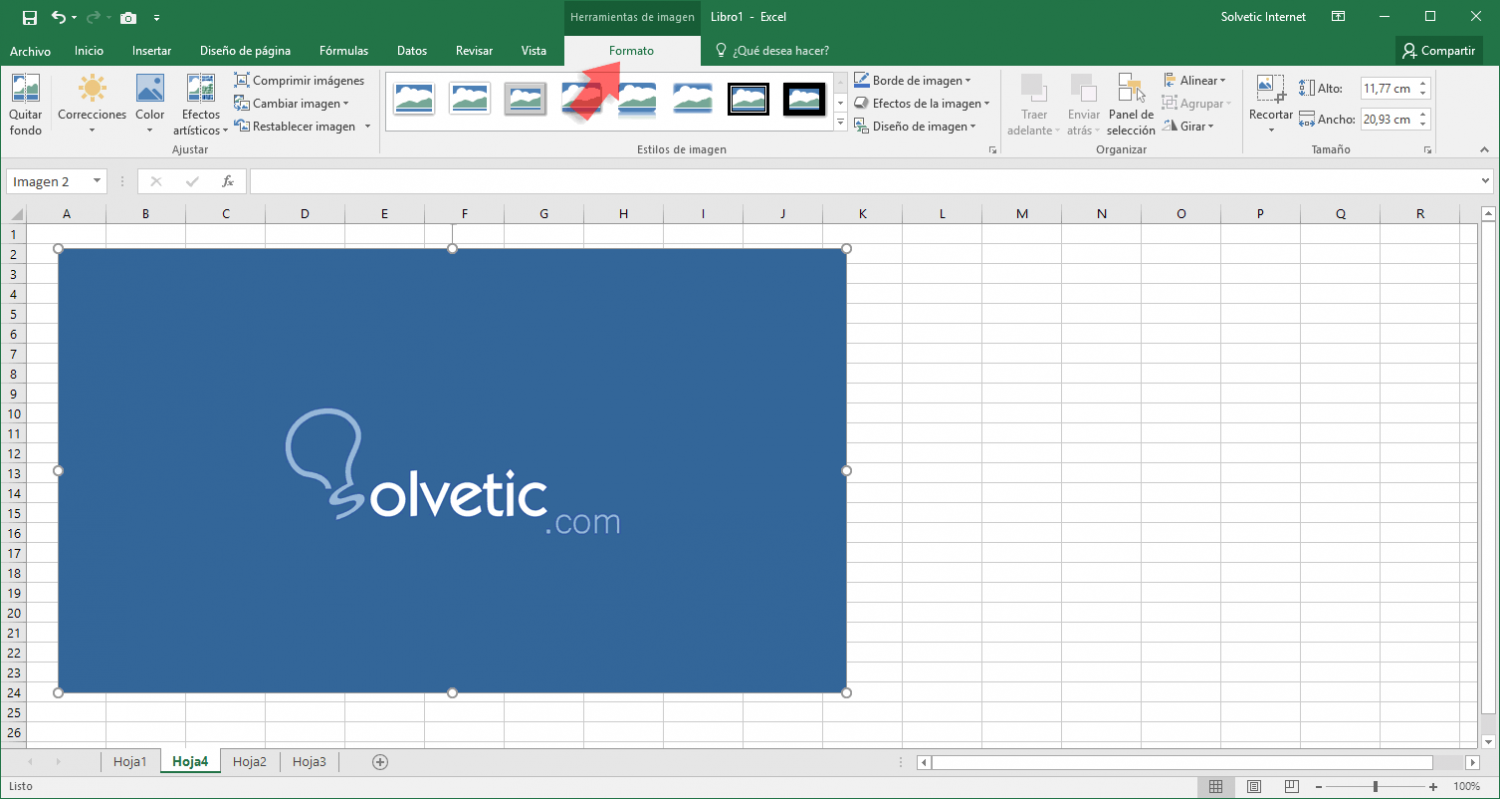Click the Insert Function fx icon
This screenshot has height=799, width=1500.
tap(228, 181)
